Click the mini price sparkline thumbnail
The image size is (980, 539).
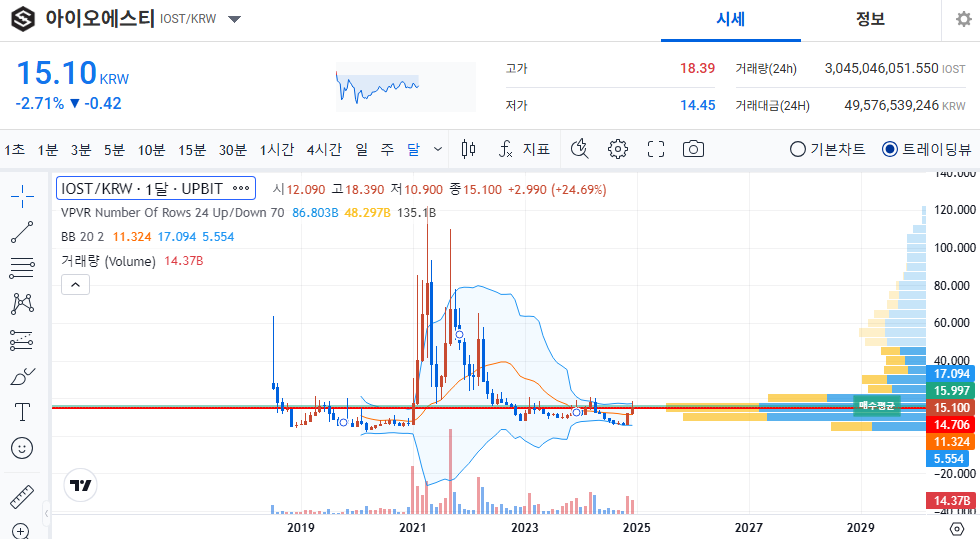[406, 87]
